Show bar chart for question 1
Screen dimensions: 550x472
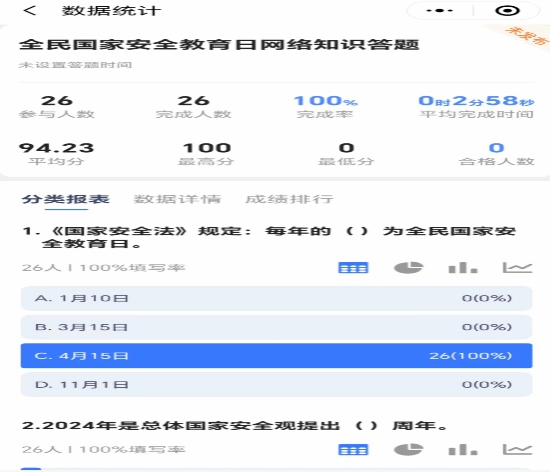pos(463,268)
